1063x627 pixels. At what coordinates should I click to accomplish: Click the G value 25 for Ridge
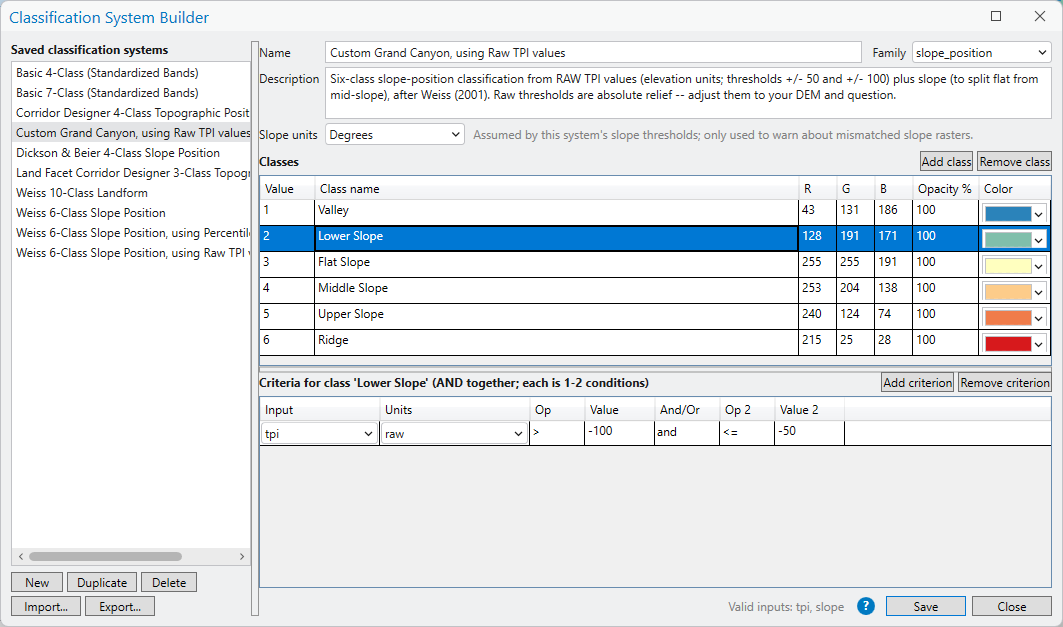click(x=855, y=340)
